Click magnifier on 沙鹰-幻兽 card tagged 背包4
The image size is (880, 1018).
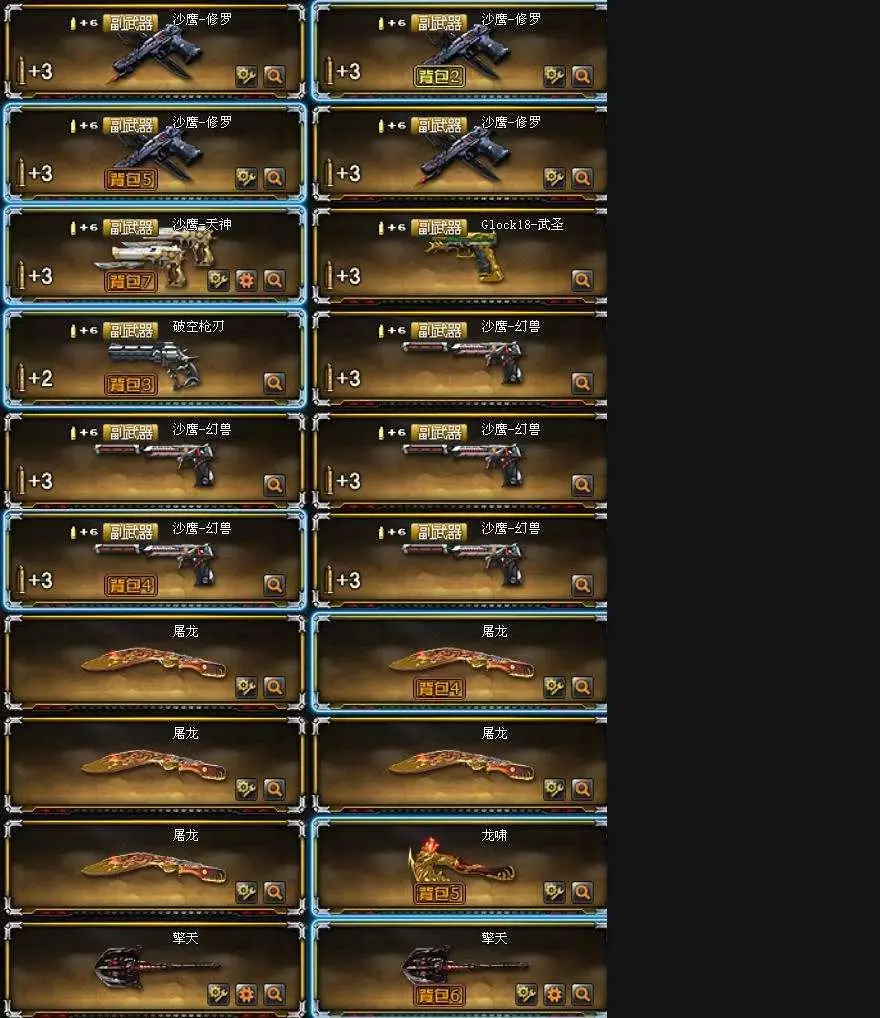(274, 585)
